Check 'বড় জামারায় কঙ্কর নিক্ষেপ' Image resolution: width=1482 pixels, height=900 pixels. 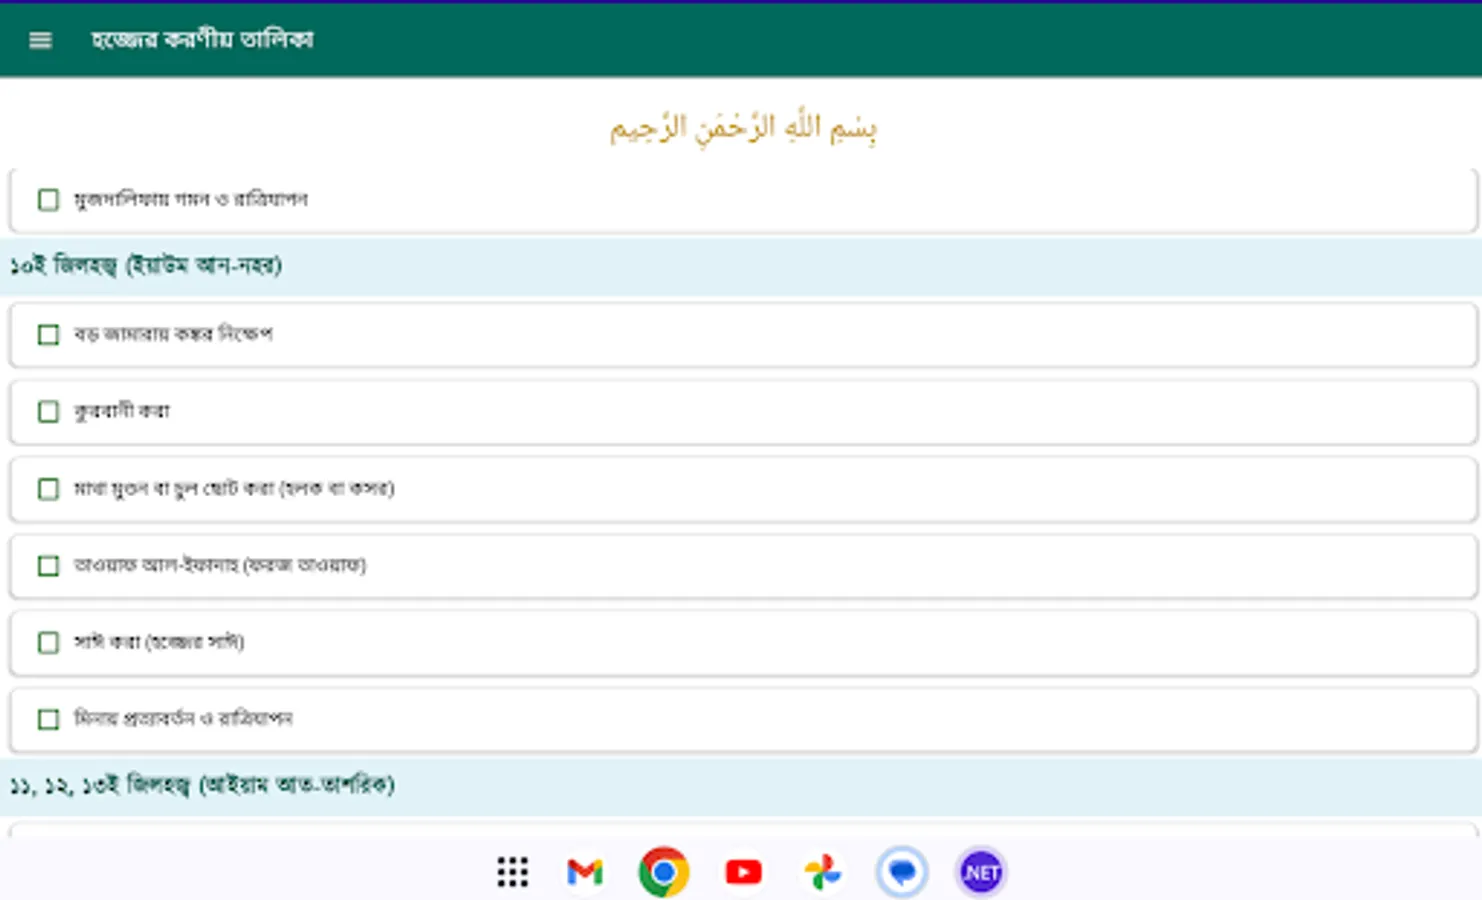pyautogui.click(x=48, y=334)
